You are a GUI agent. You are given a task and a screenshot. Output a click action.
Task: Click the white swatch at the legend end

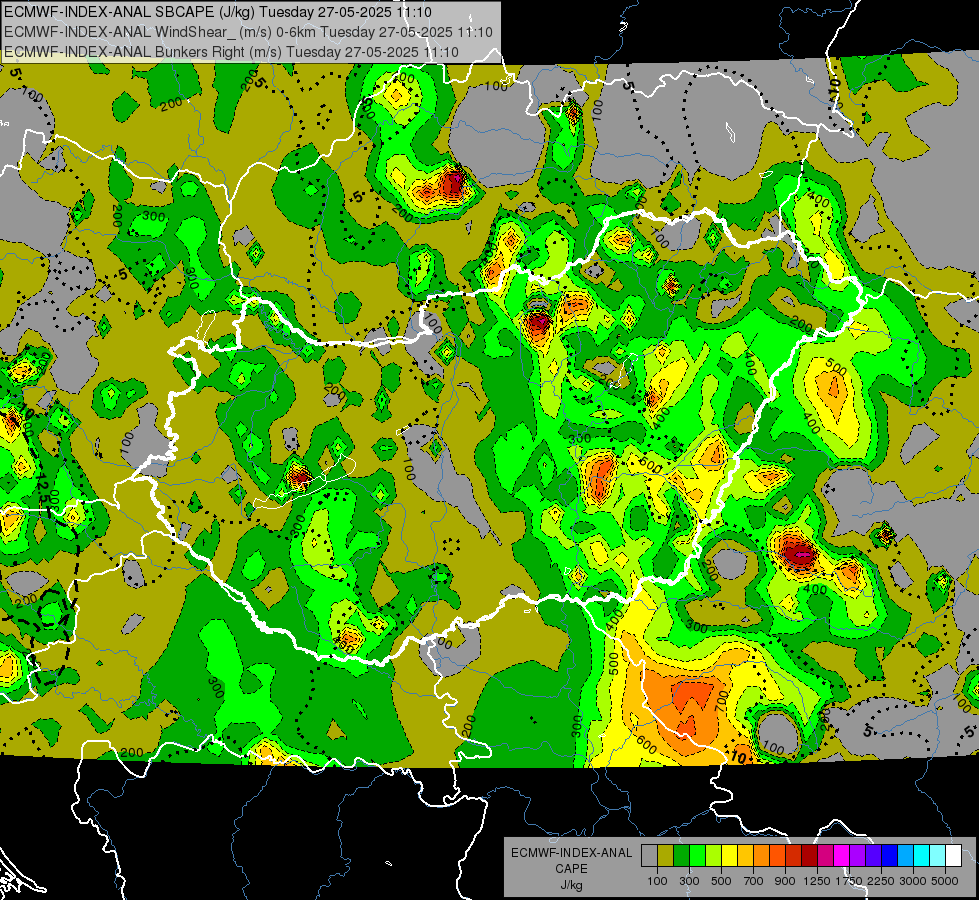click(954, 856)
